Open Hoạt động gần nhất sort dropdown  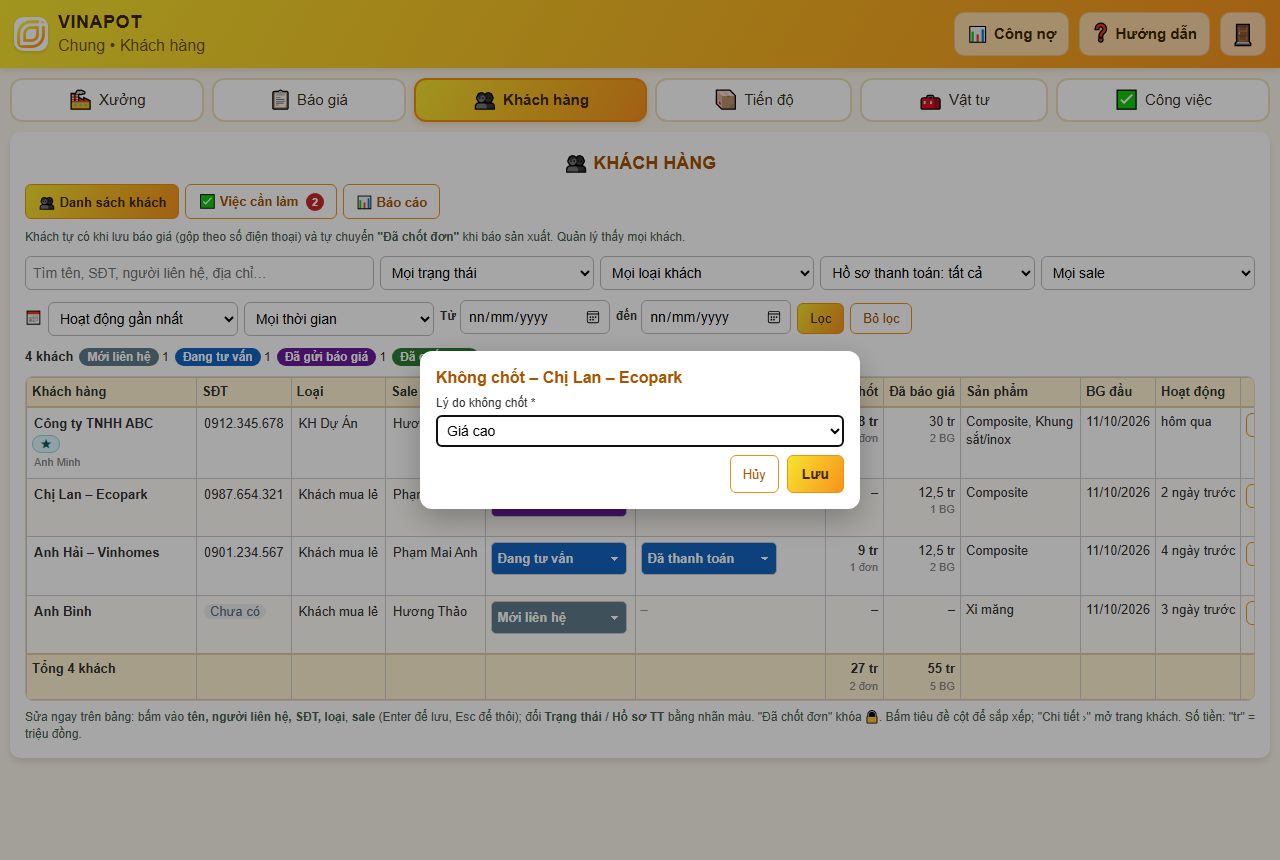pyautogui.click(x=143, y=319)
